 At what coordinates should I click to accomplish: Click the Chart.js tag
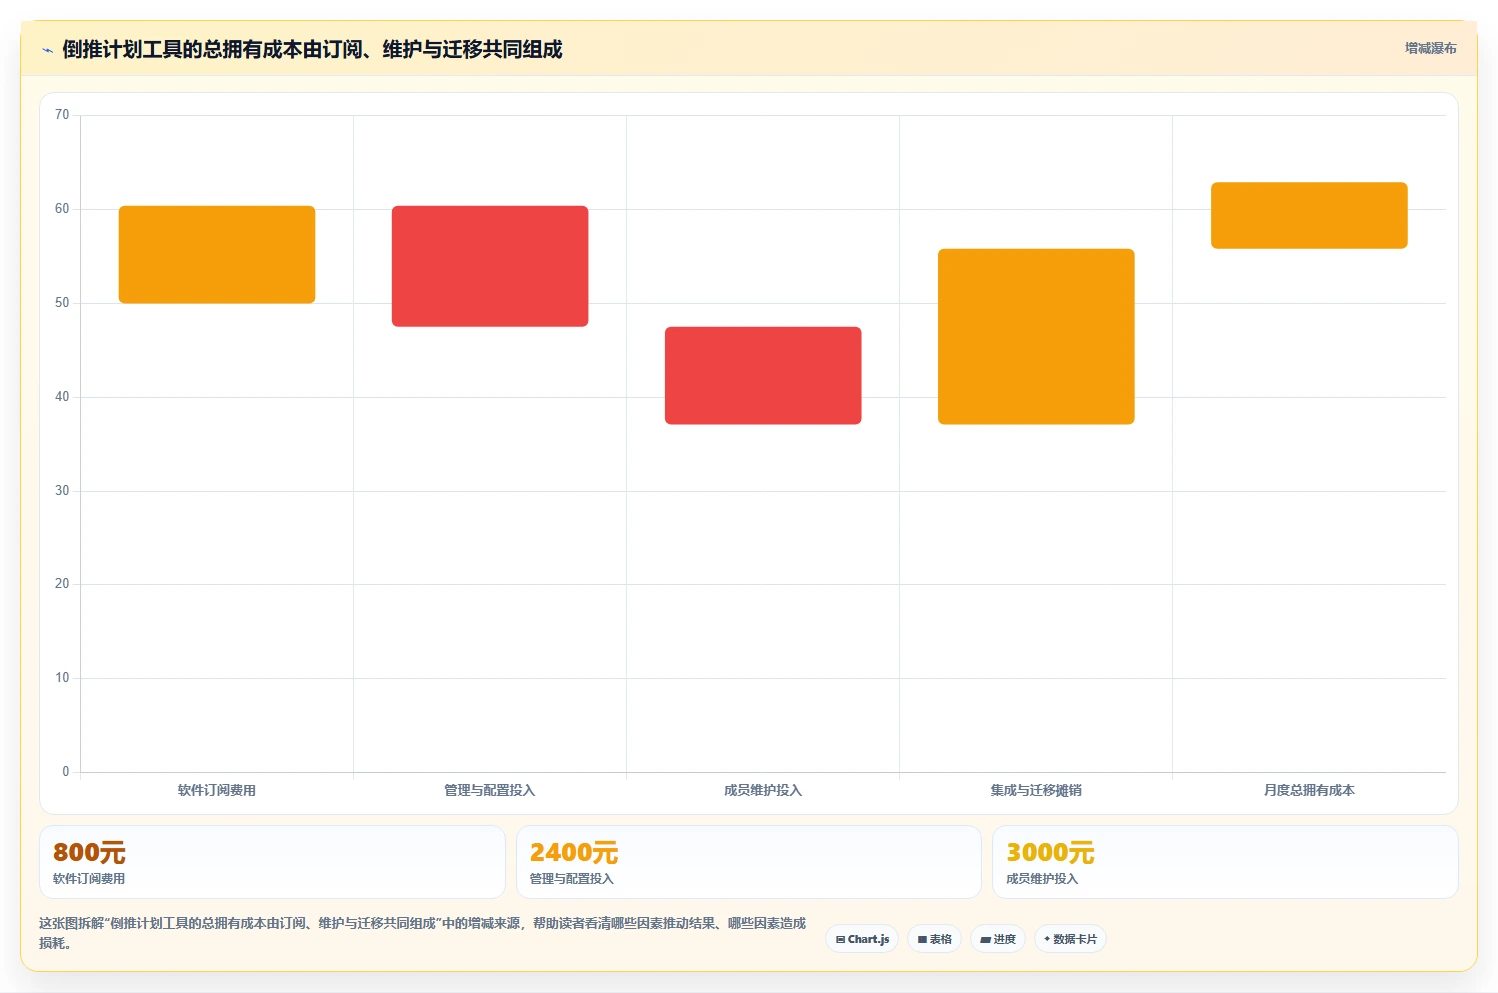tap(862, 939)
